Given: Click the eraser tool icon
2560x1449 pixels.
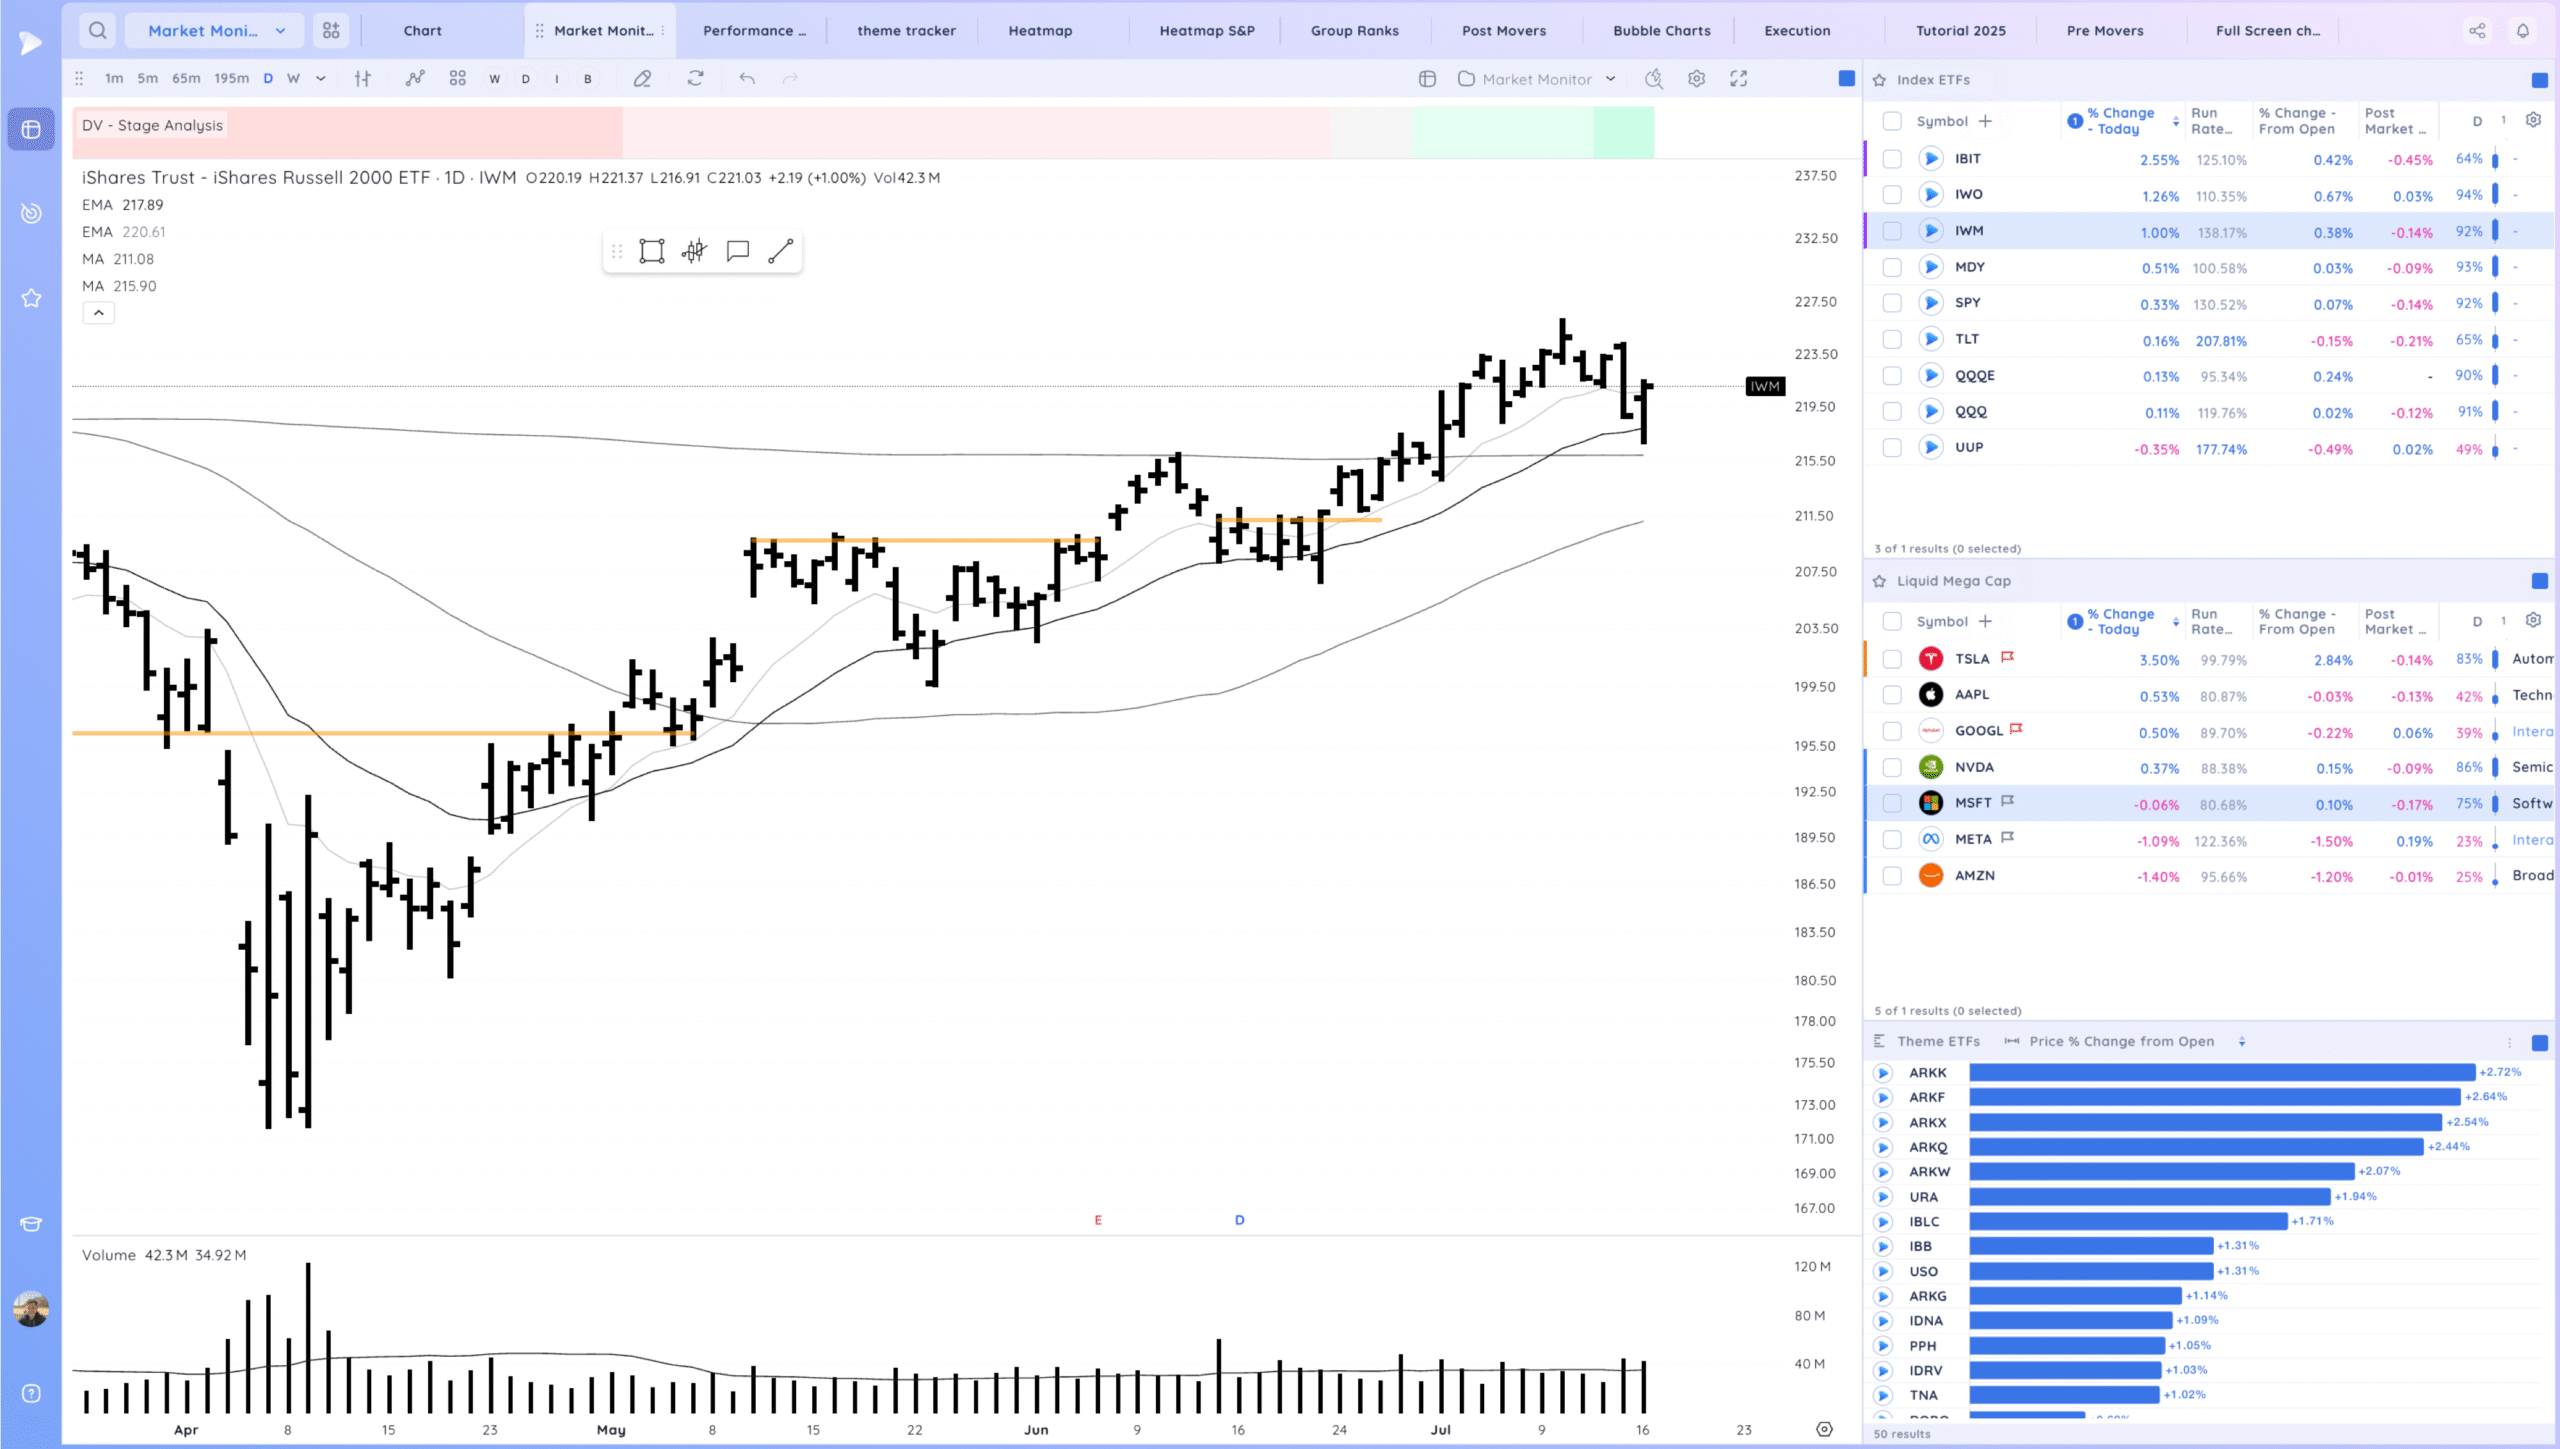Looking at the screenshot, I should click(x=642, y=79).
